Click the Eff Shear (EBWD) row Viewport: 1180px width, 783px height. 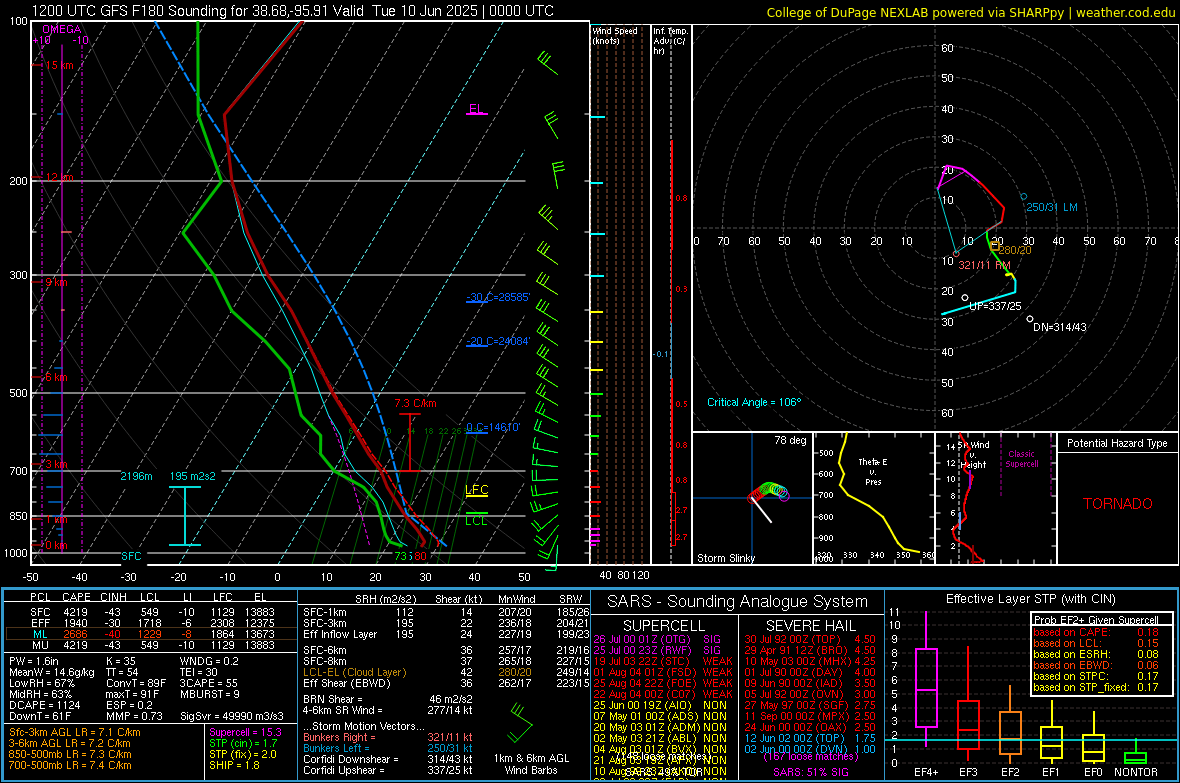pyautogui.click(x=446, y=684)
